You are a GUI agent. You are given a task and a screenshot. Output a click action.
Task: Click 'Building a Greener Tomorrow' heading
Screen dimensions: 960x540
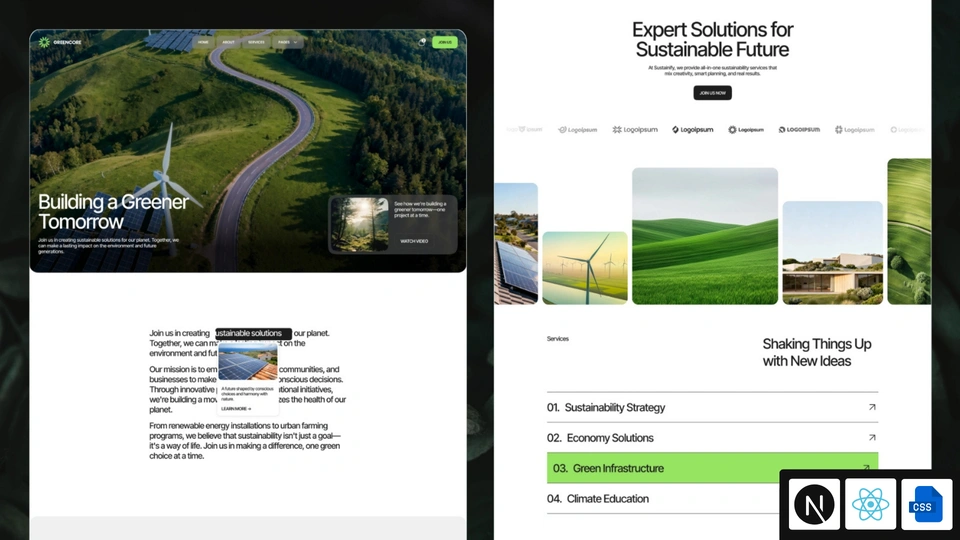[113, 211]
